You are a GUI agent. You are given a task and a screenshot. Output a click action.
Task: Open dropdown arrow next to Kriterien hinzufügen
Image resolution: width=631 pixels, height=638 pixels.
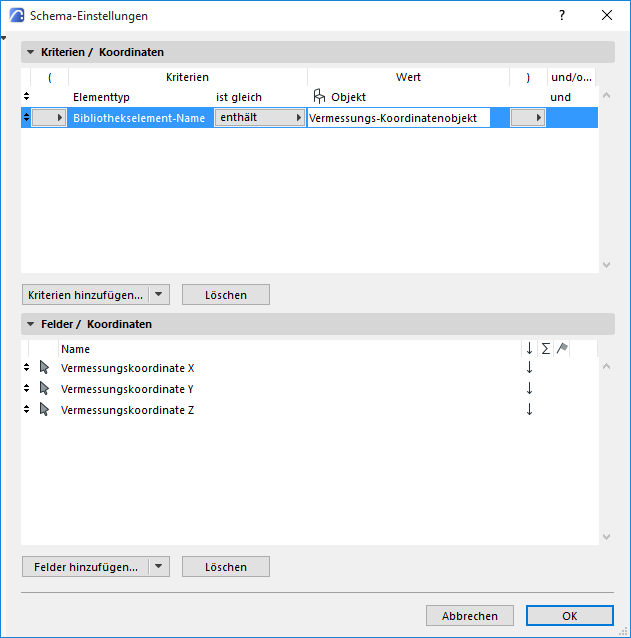[160, 295]
